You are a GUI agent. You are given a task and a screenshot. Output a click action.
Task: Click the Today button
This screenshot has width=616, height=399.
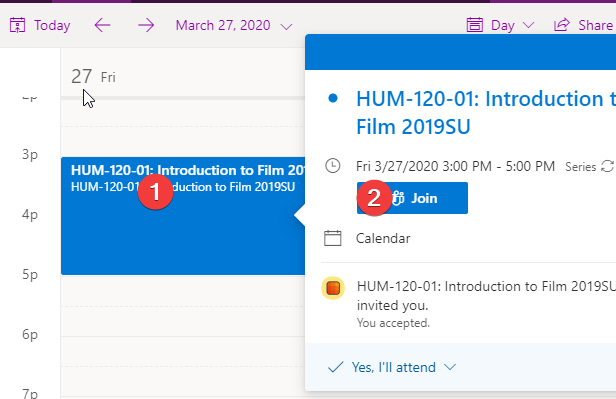[40, 25]
